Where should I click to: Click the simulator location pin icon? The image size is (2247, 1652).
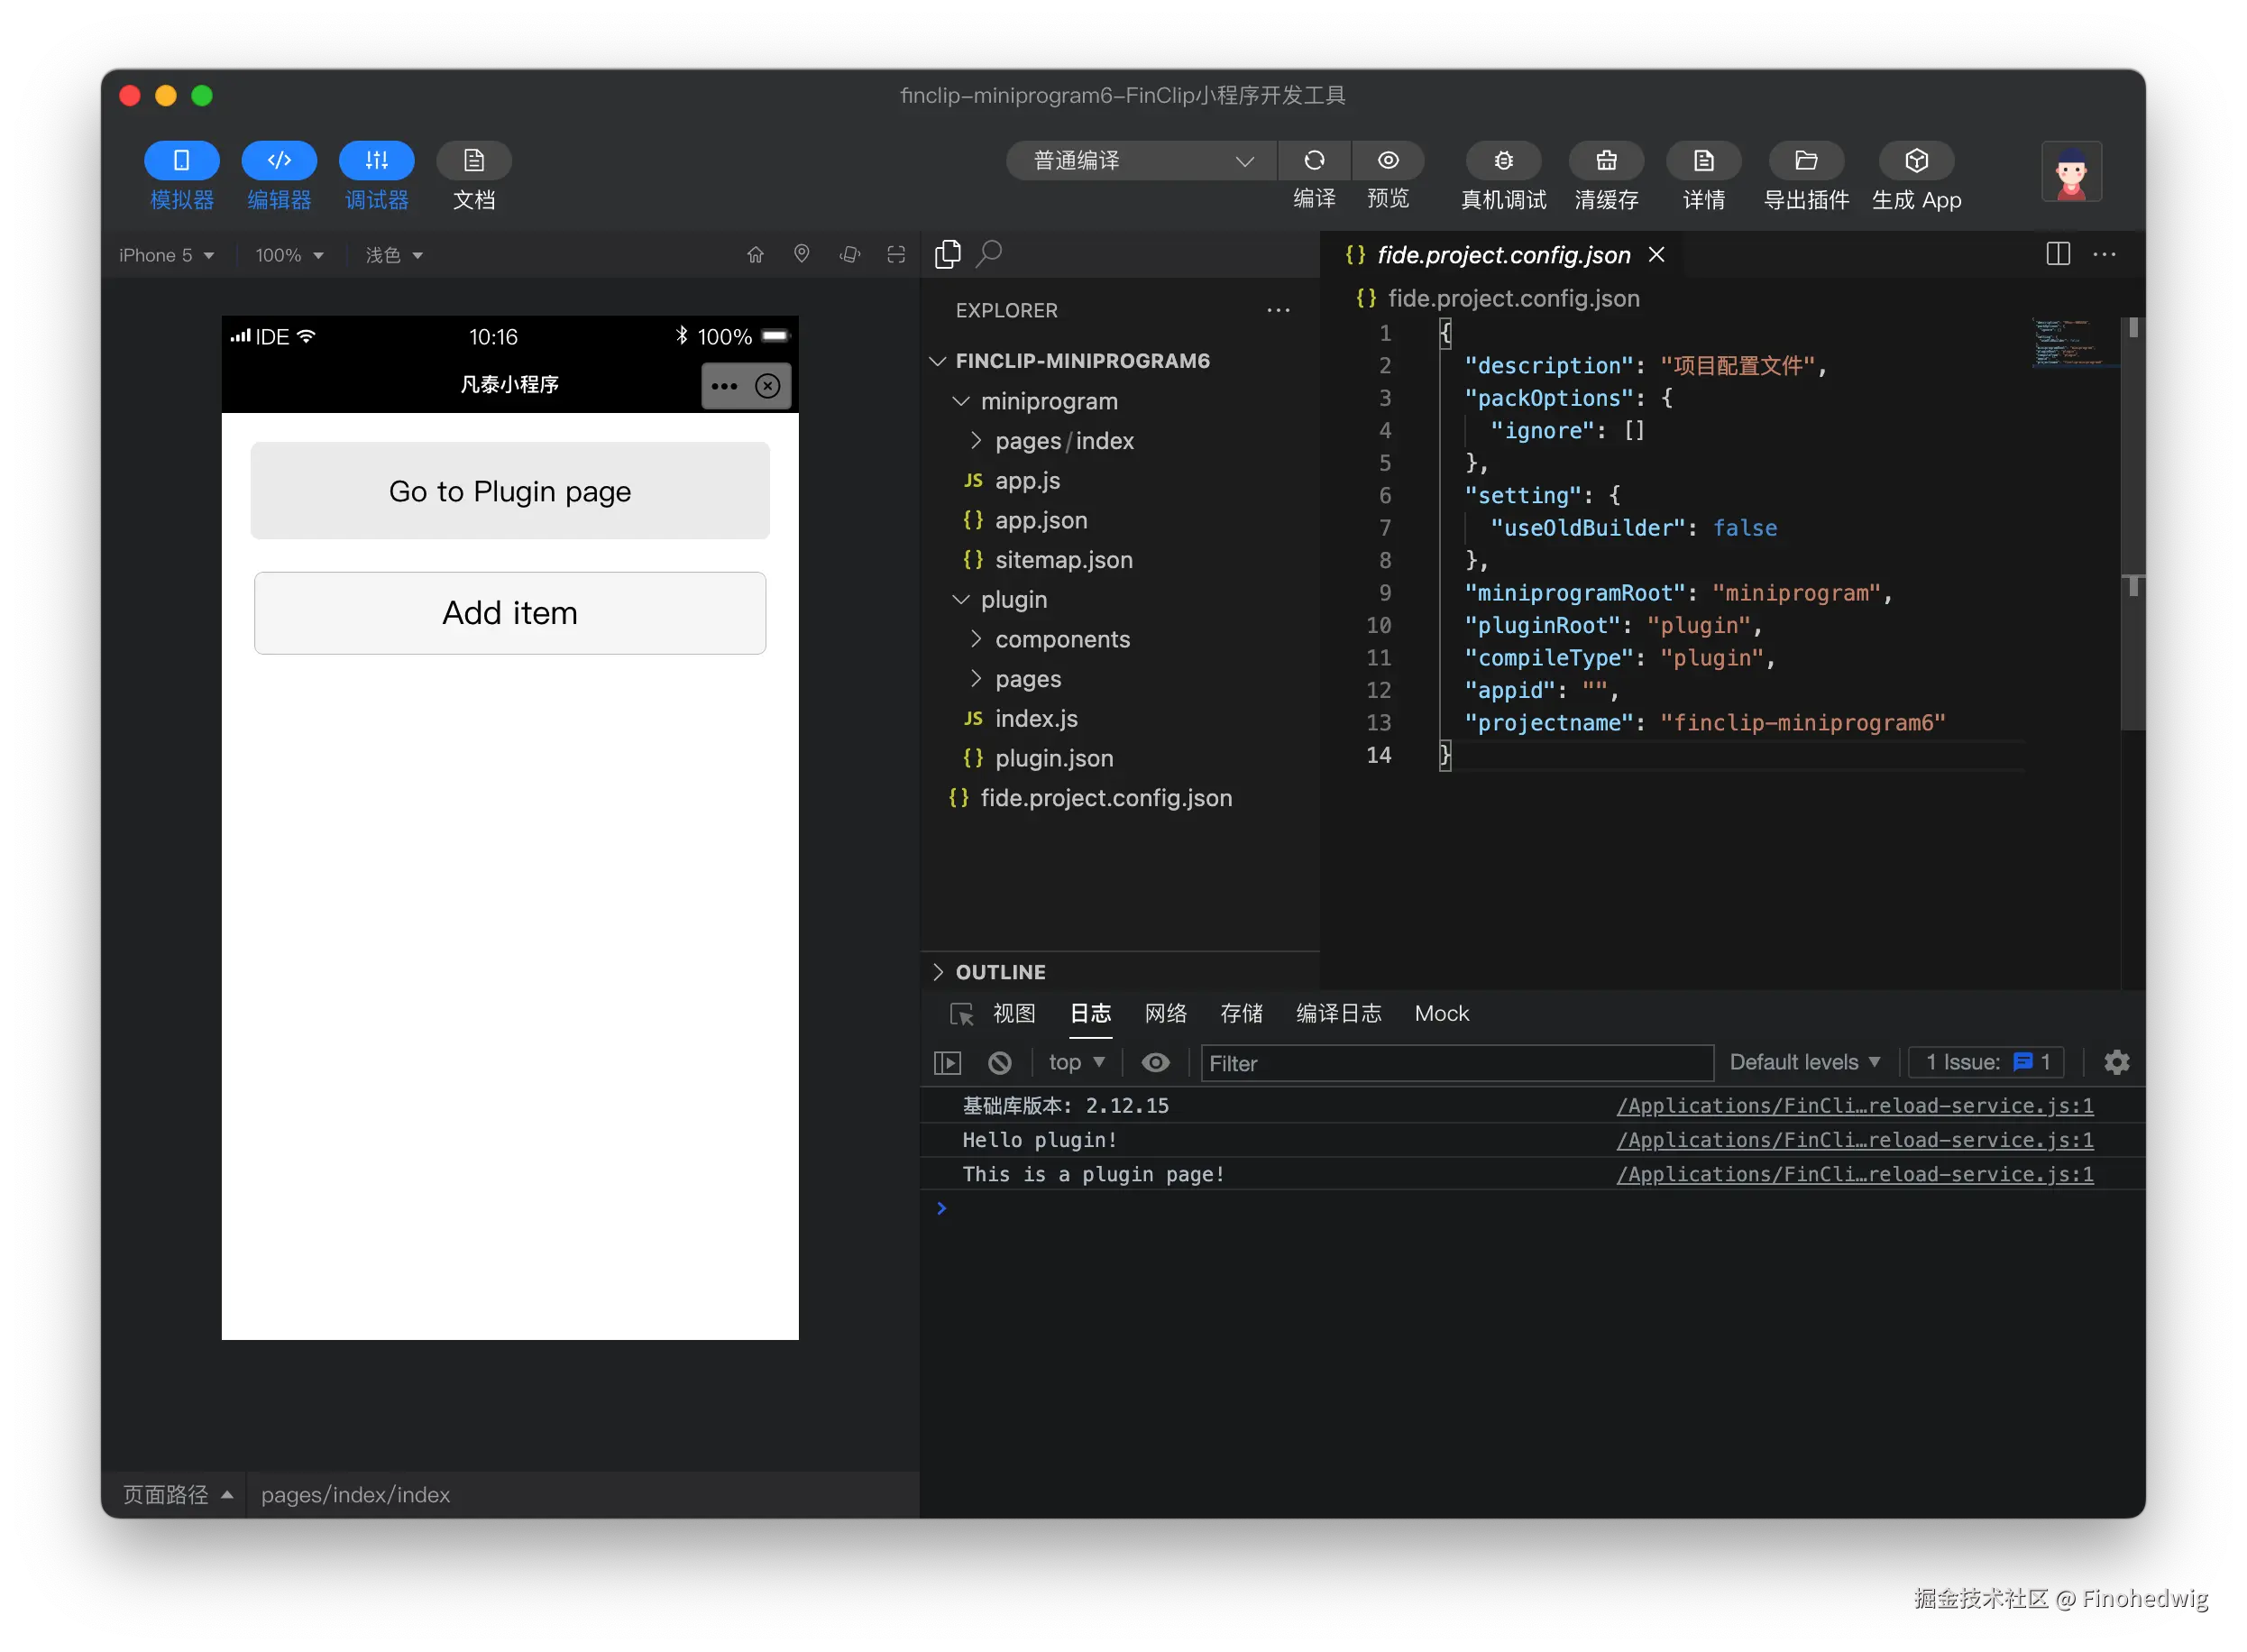click(801, 254)
